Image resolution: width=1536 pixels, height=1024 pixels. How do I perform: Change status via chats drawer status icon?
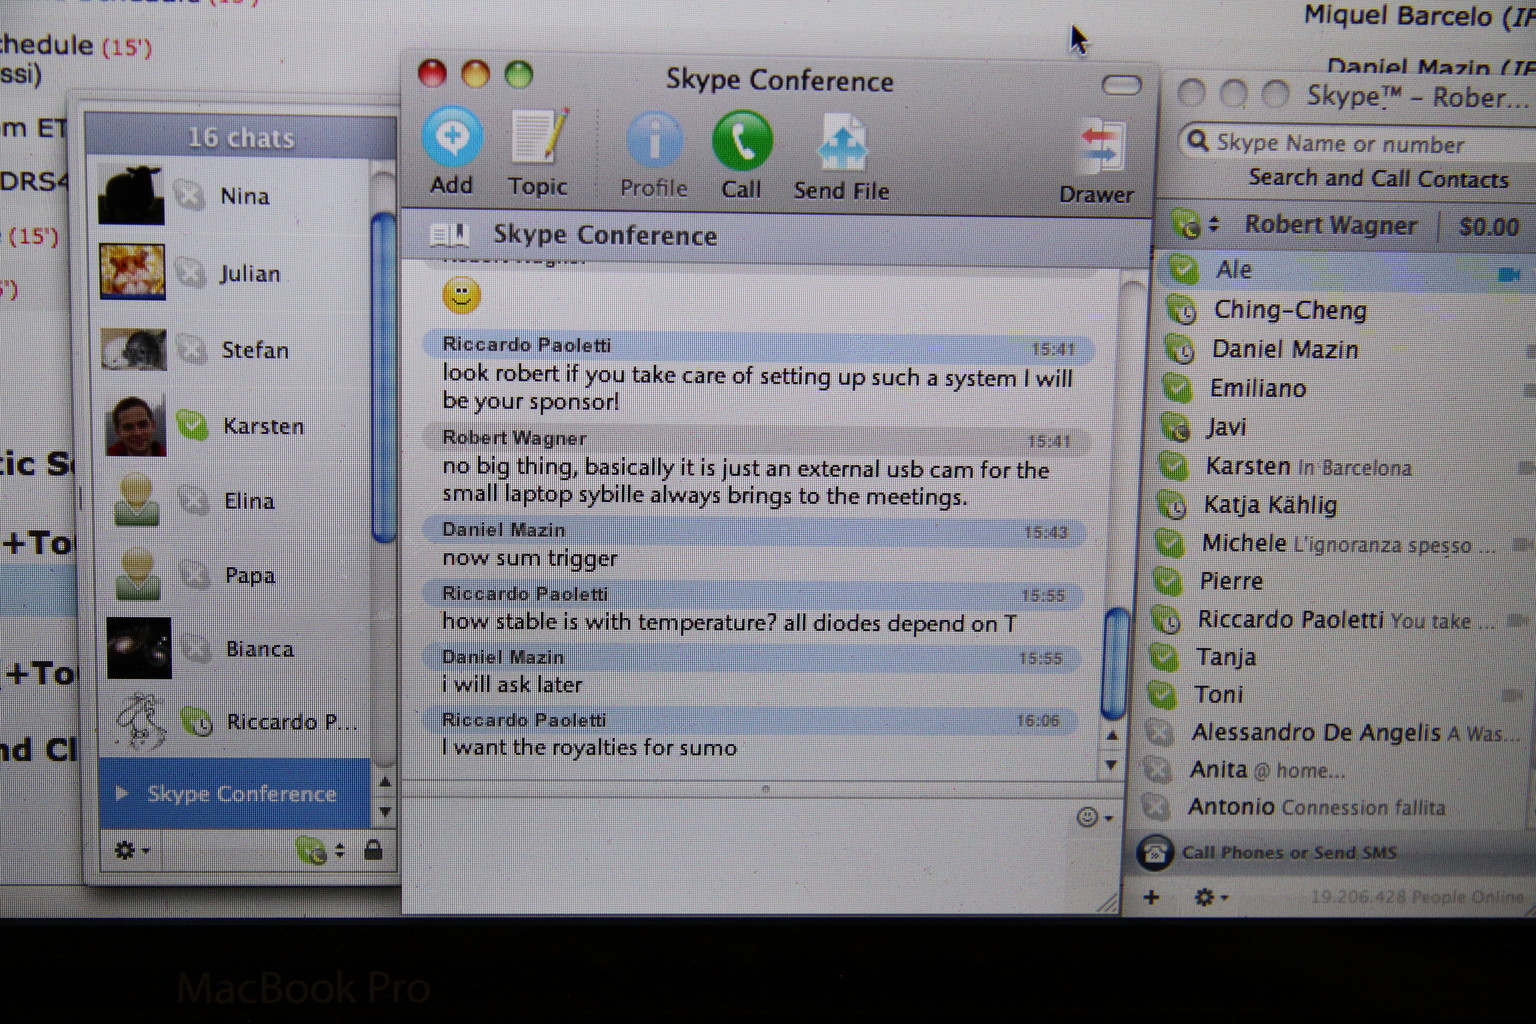[318, 850]
